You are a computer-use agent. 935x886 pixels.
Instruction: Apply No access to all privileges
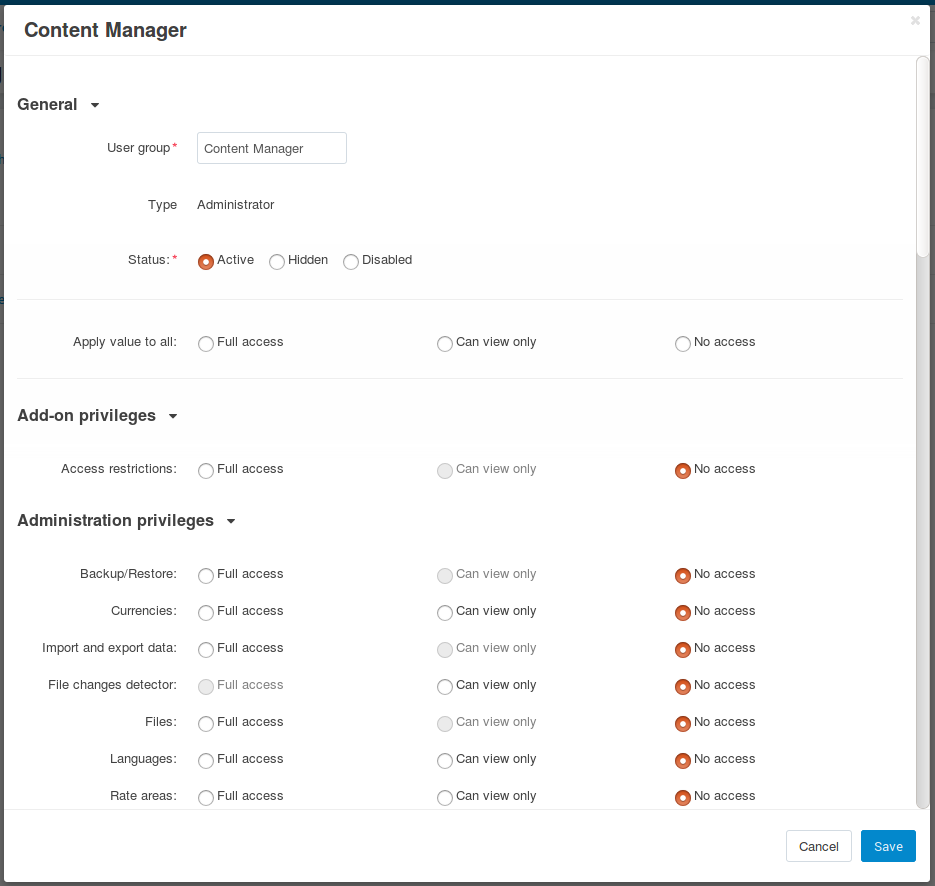[x=683, y=344]
